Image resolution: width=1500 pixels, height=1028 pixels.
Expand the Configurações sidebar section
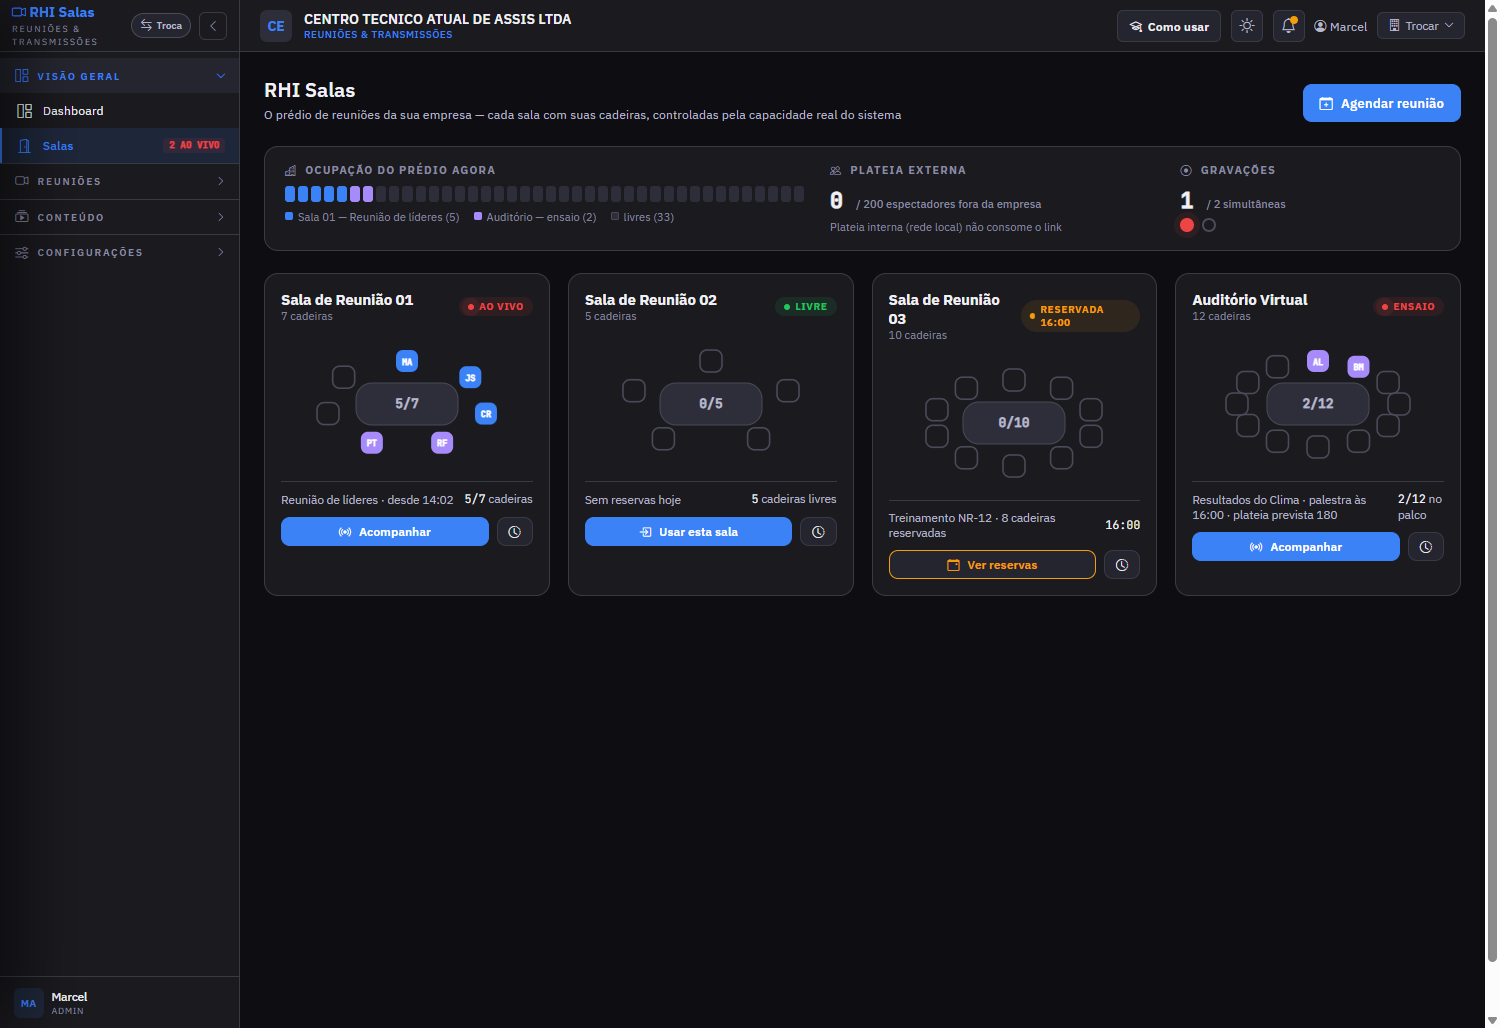click(120, 252)
